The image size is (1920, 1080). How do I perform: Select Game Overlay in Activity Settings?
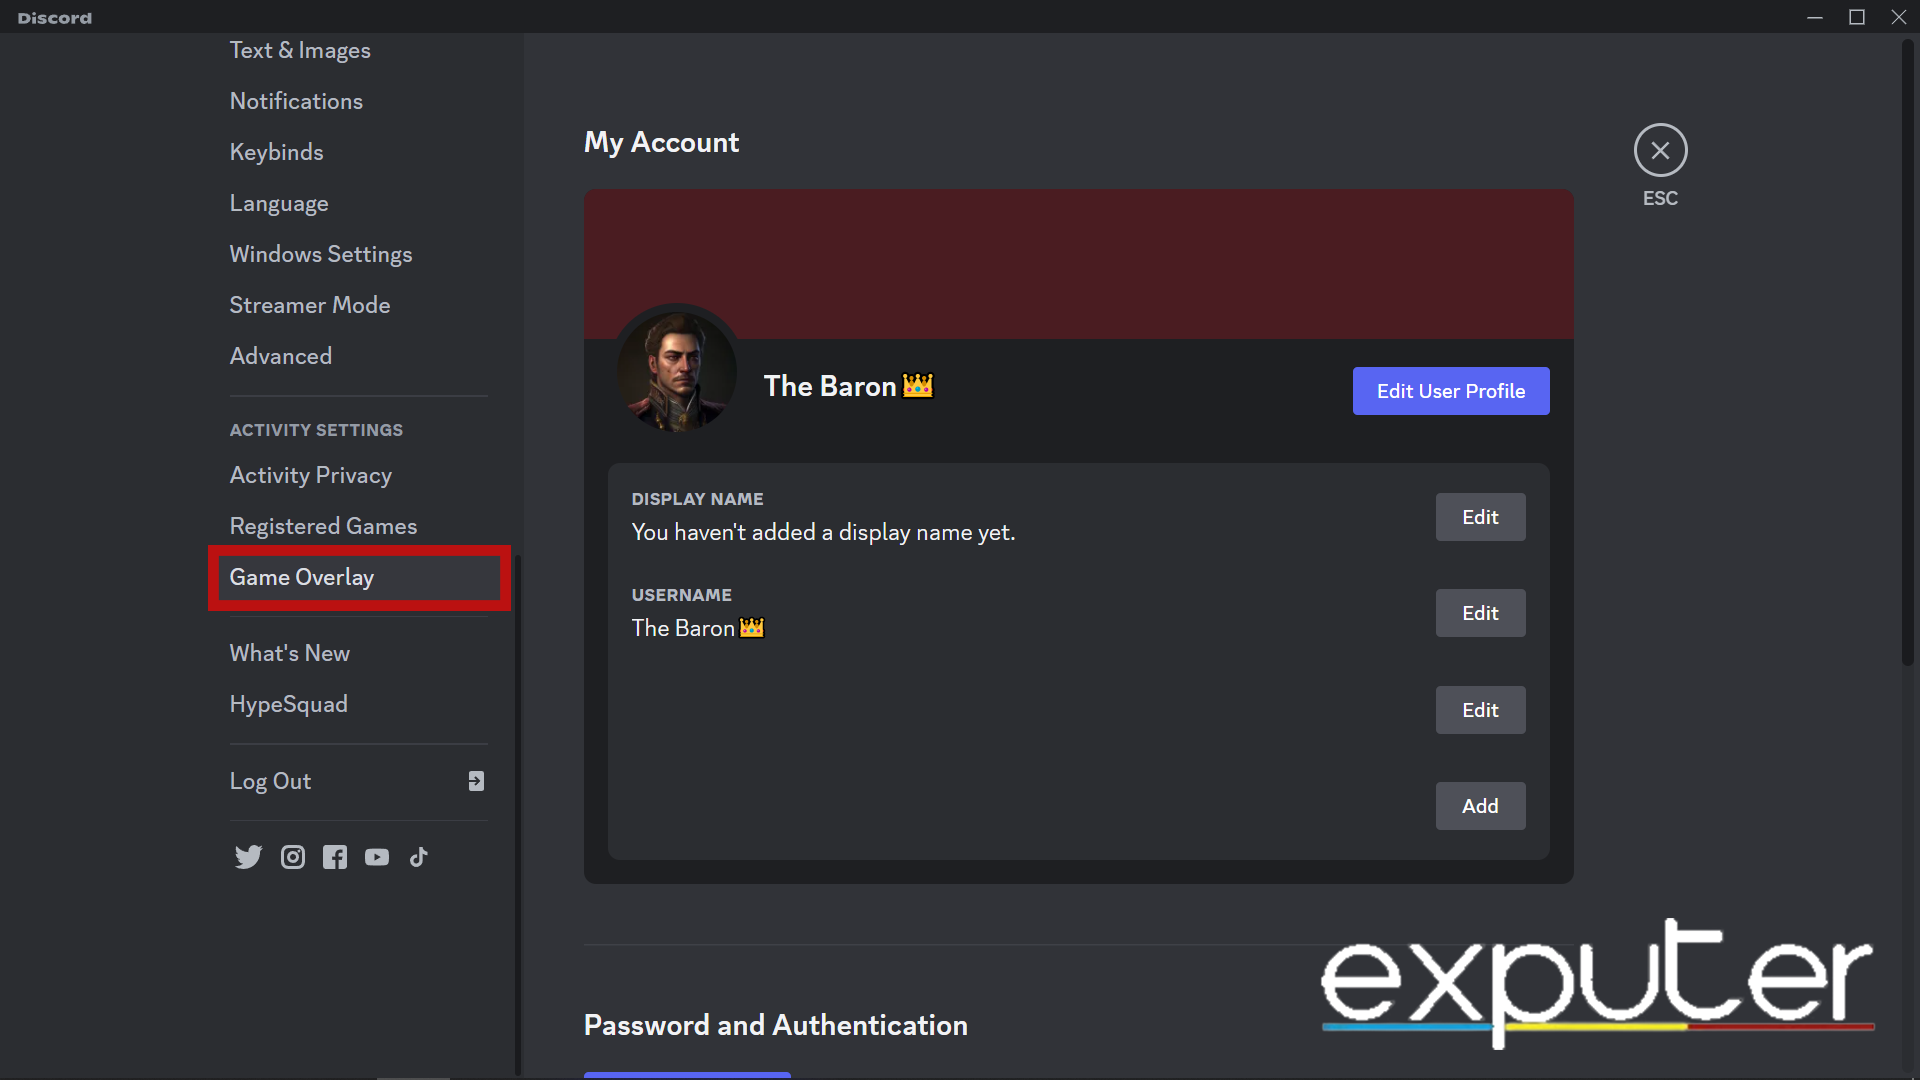(x=301, y=576)
